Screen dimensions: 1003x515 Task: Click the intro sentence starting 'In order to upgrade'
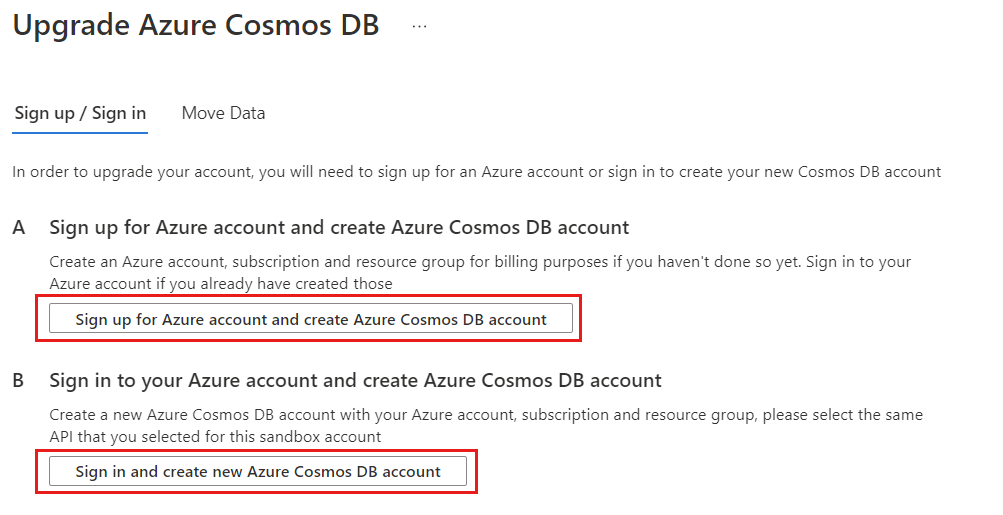pos(477,172)
